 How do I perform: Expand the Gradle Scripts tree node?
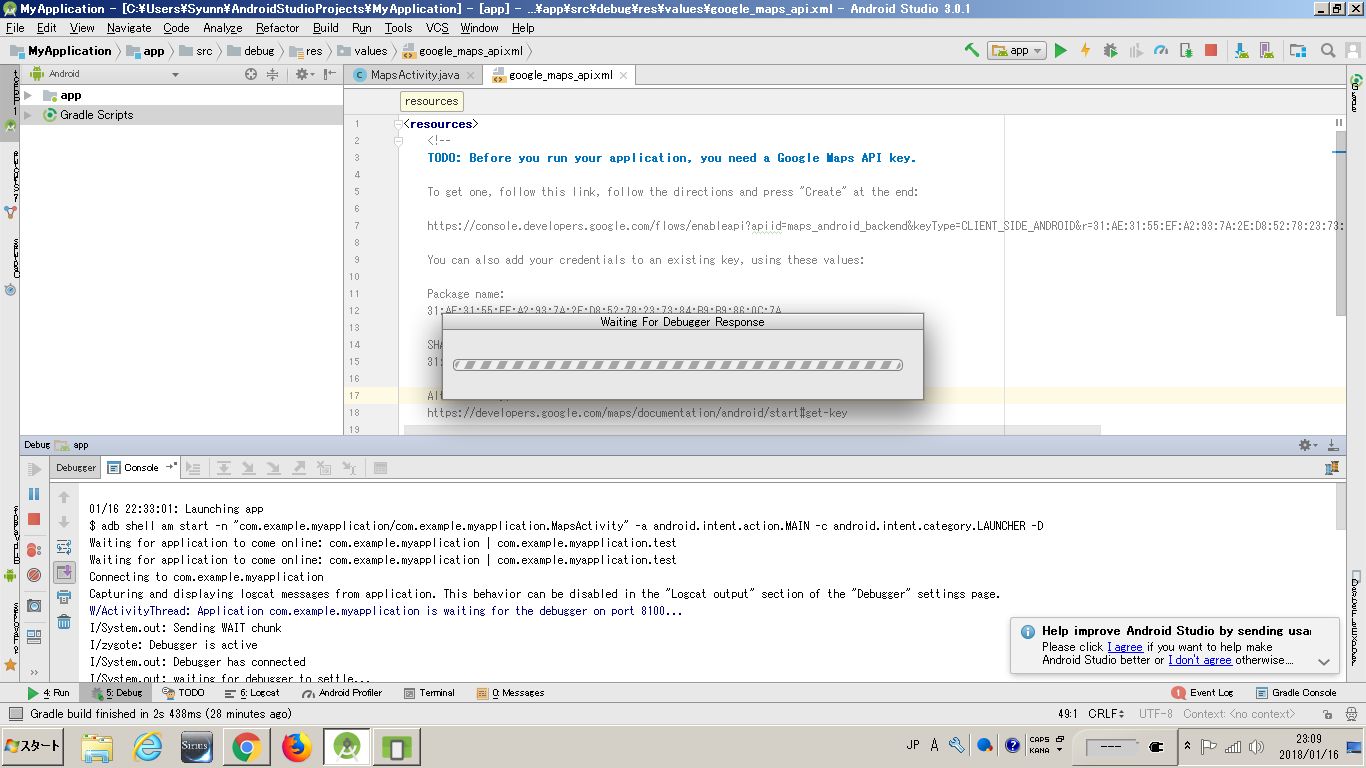28,115
